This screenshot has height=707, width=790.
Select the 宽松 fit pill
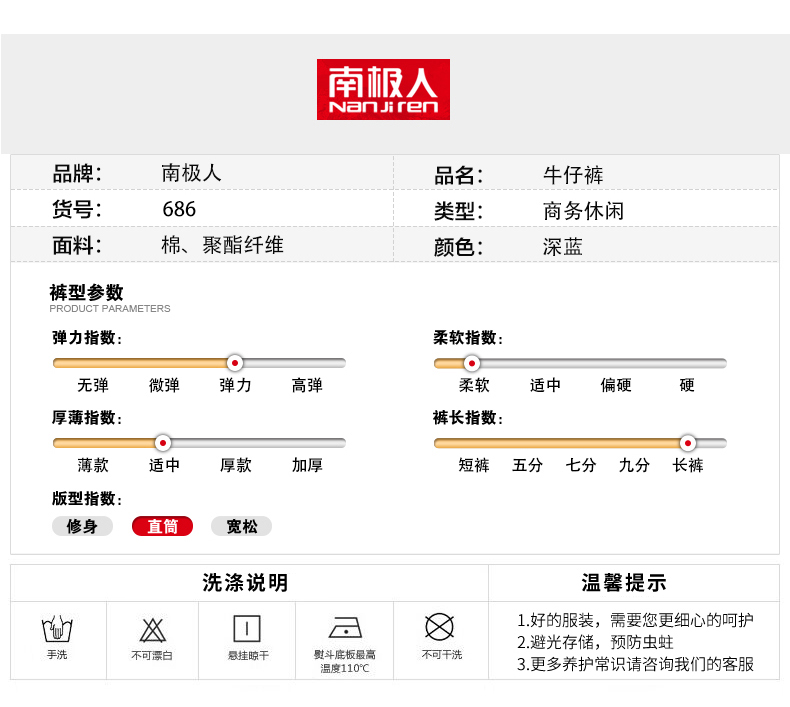(x=241, y=526)
